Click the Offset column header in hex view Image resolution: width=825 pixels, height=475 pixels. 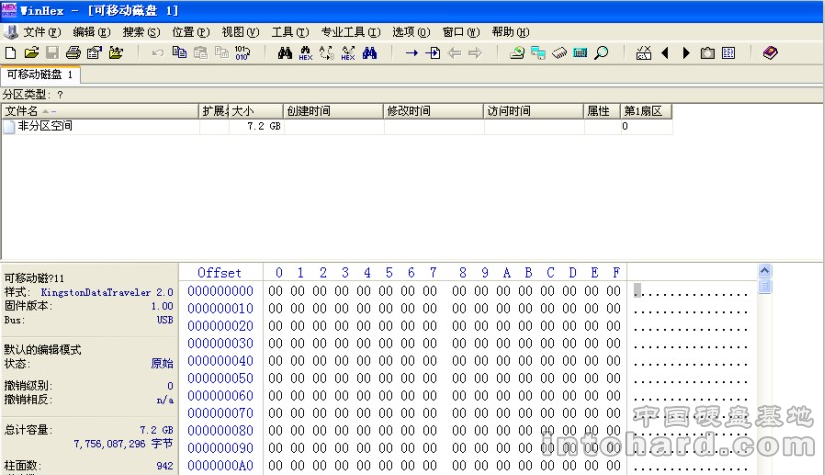pyautogui.click(x=219, y=272)
